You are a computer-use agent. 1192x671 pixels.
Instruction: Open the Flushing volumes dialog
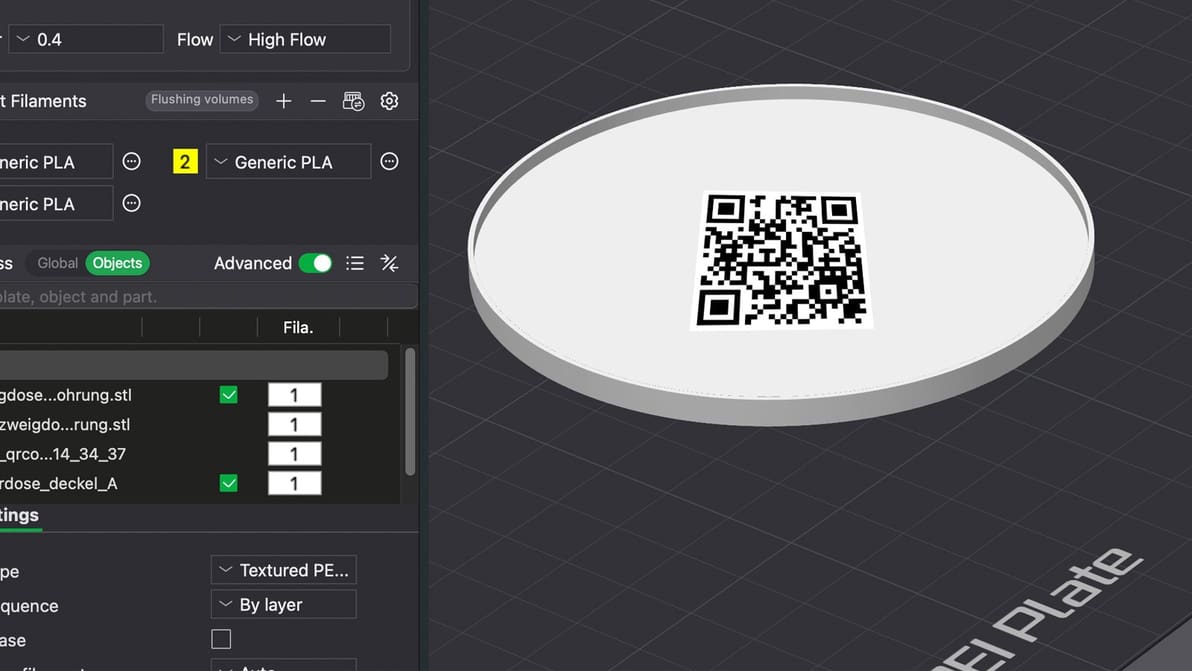(x=201, y=99)
